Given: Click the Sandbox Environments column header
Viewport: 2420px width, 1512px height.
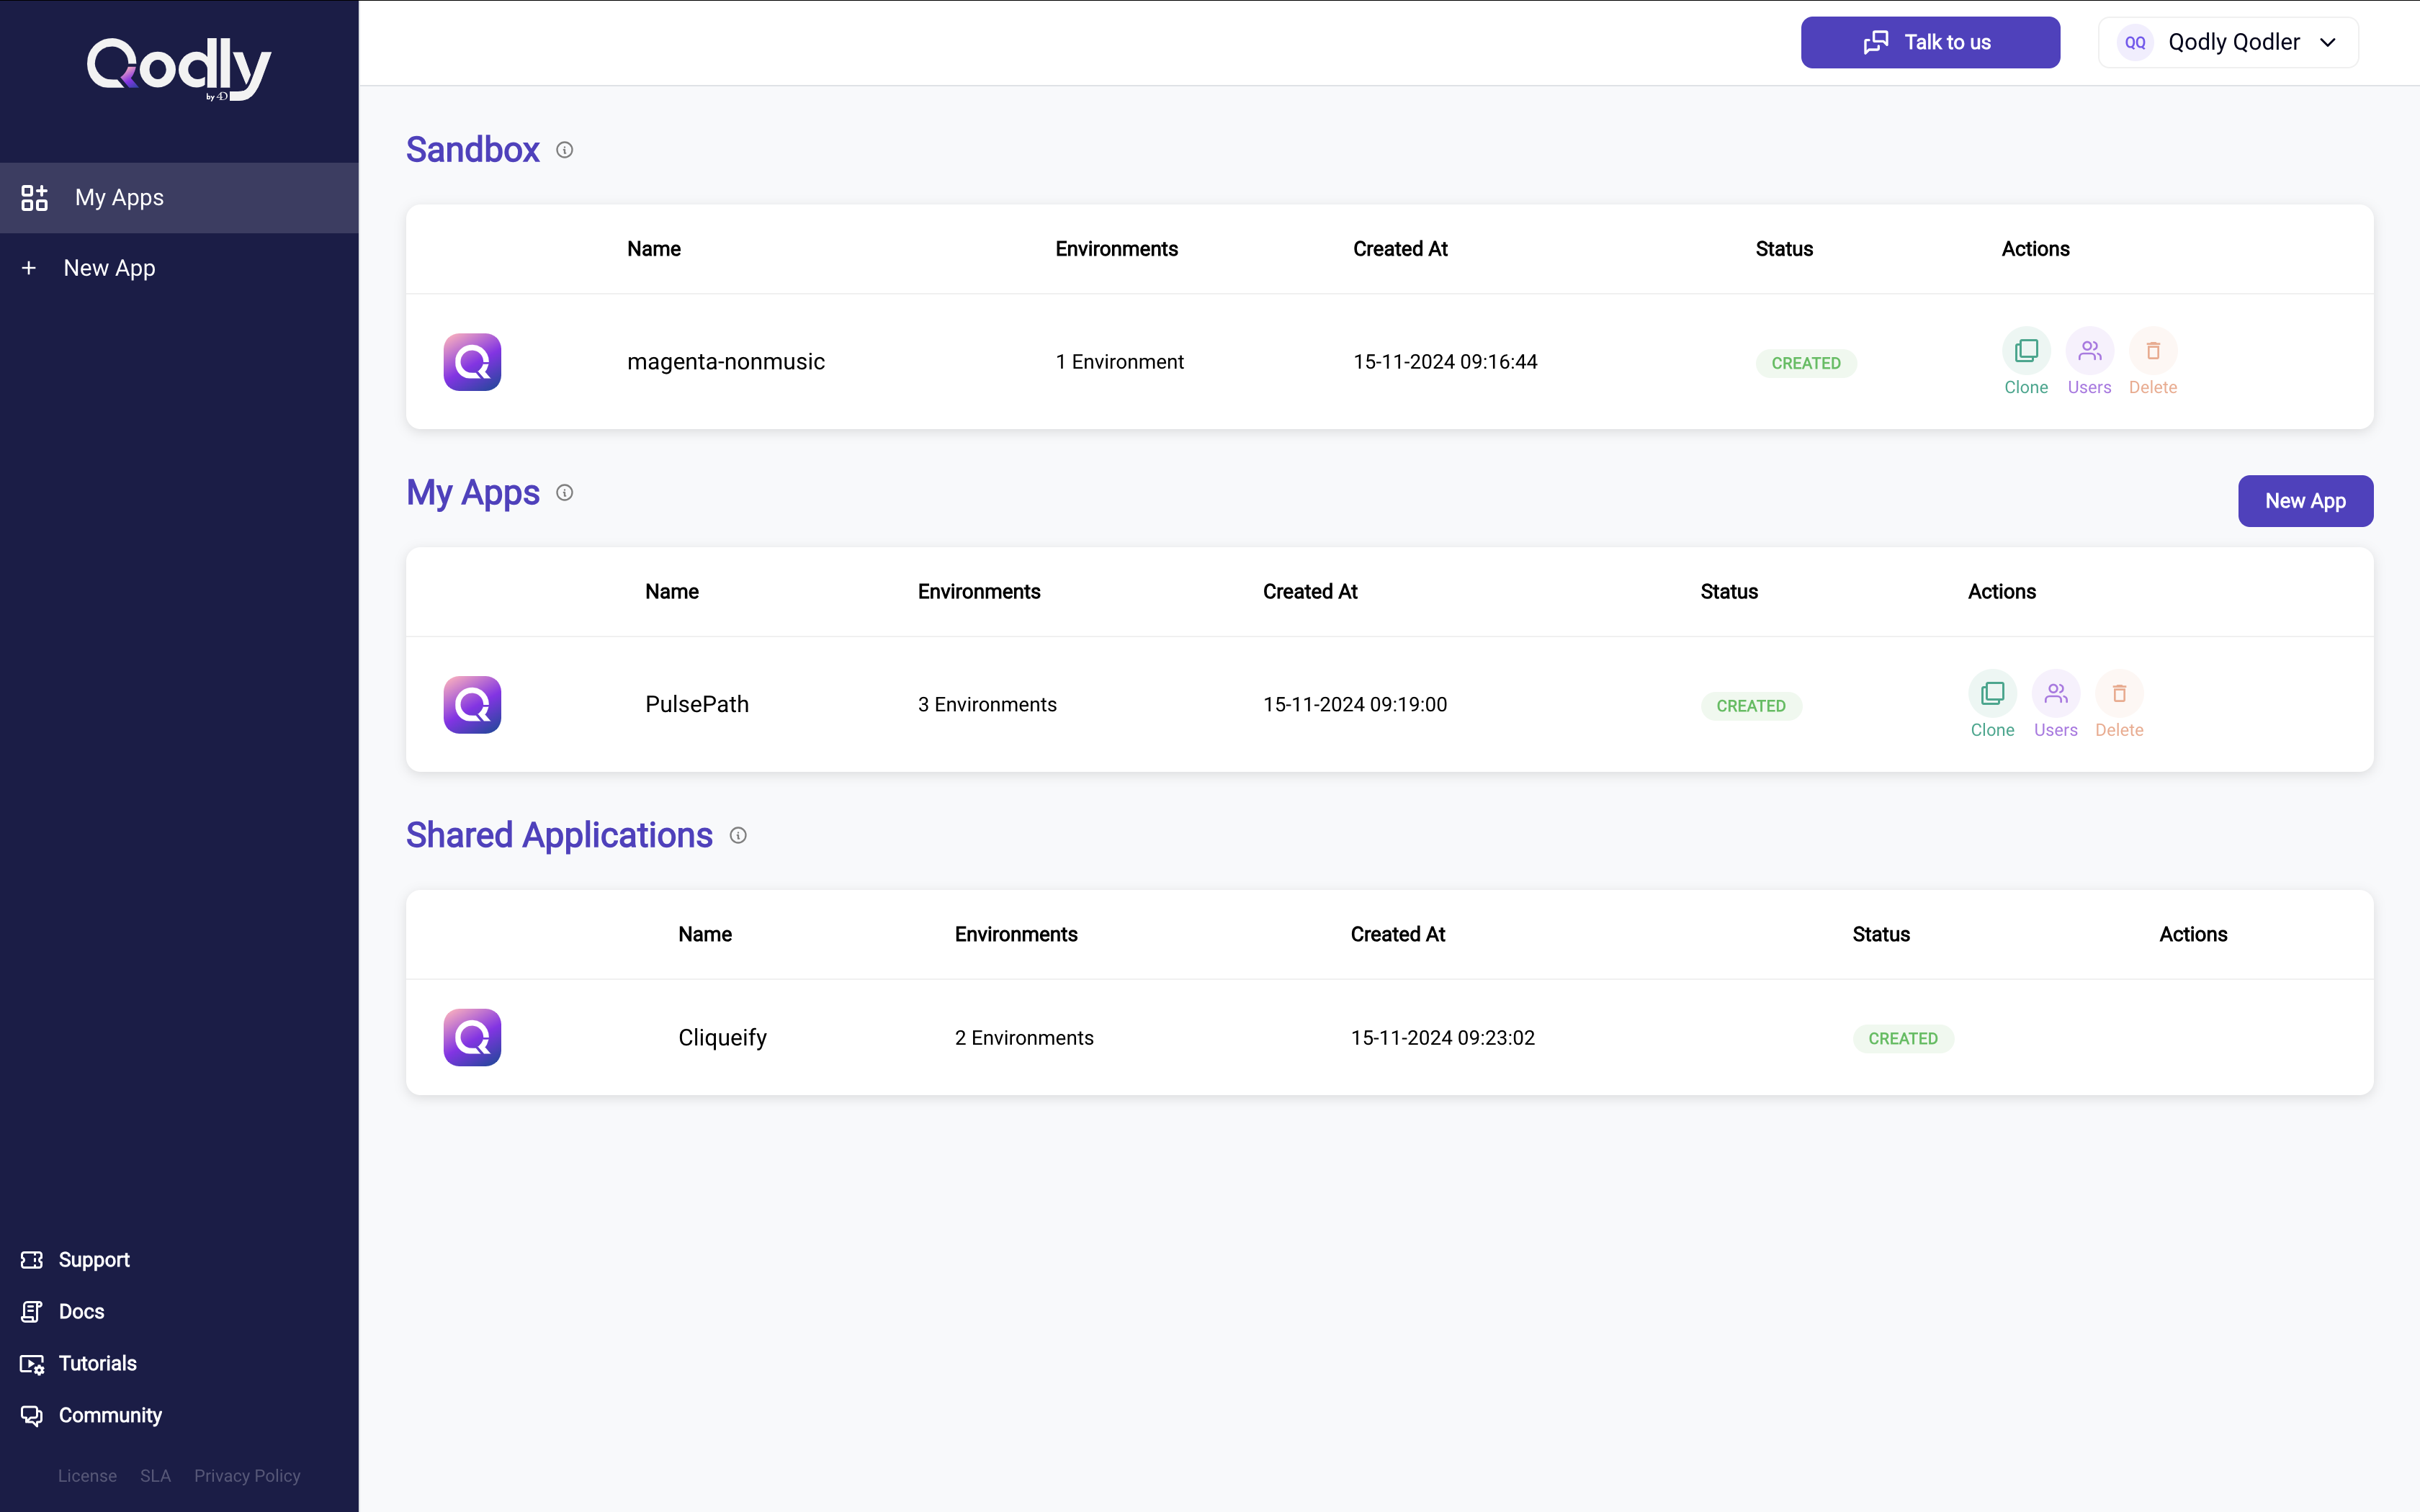Looking at the screenshot, I should pyautogui.click(x=1116, y=249).
